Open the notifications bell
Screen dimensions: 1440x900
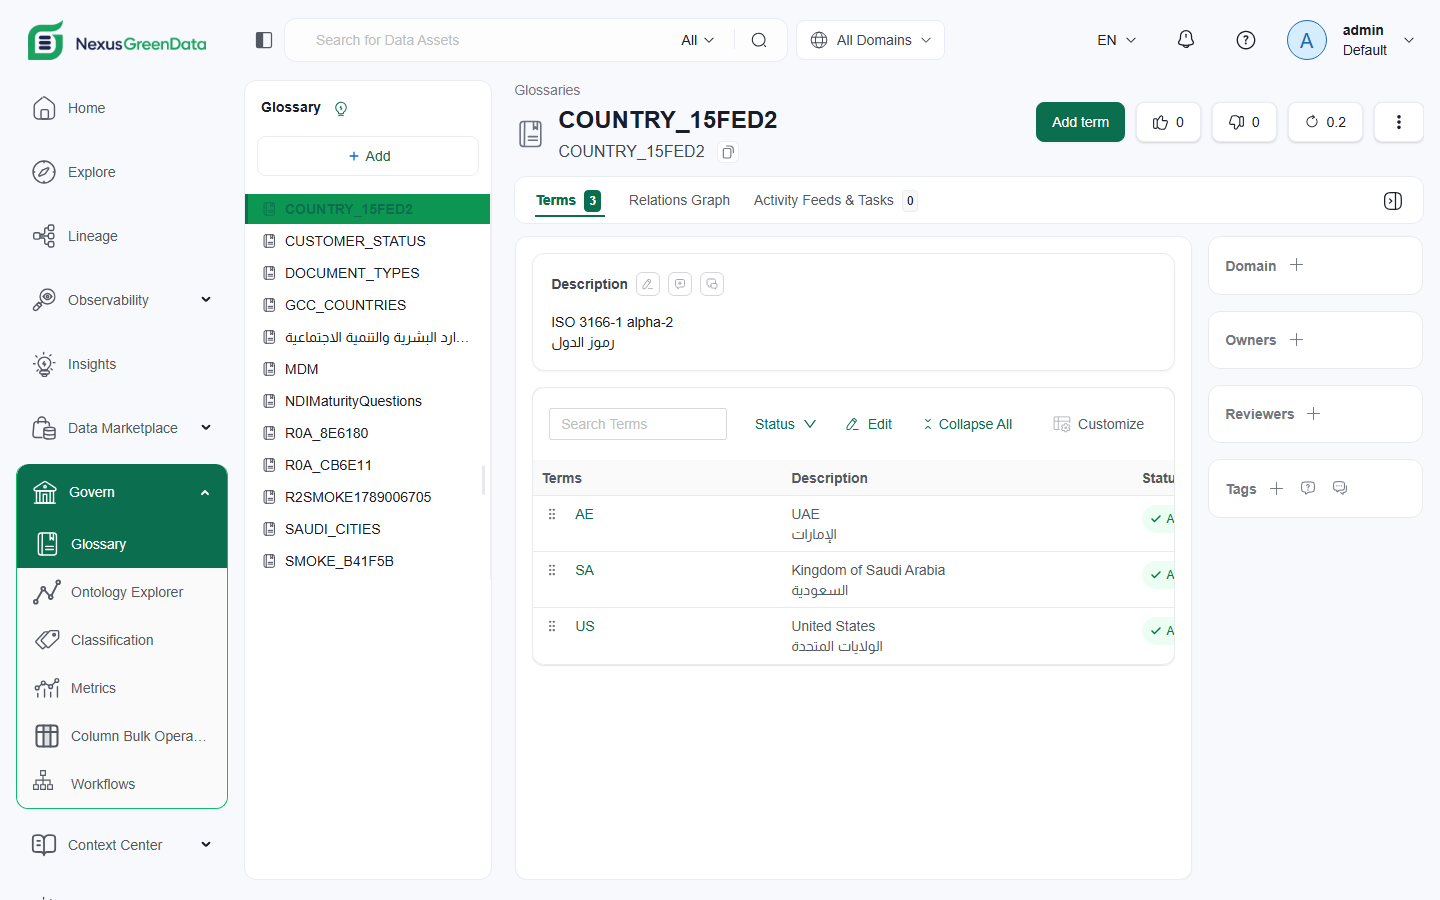(1186, 40)
